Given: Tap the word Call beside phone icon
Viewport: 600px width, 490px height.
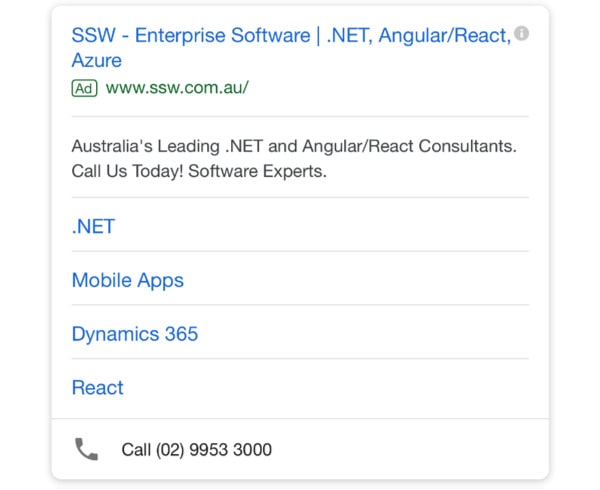Looking at the screenshot, I should [x=136, y=450].
